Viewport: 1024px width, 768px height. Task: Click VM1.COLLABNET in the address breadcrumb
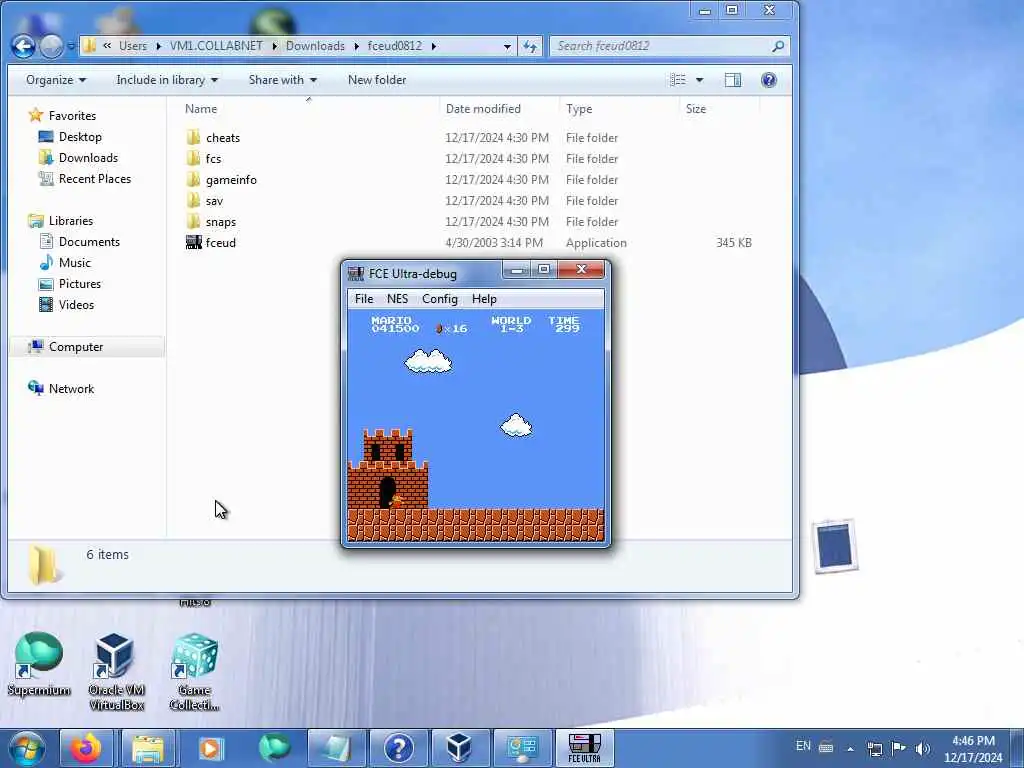216,46
